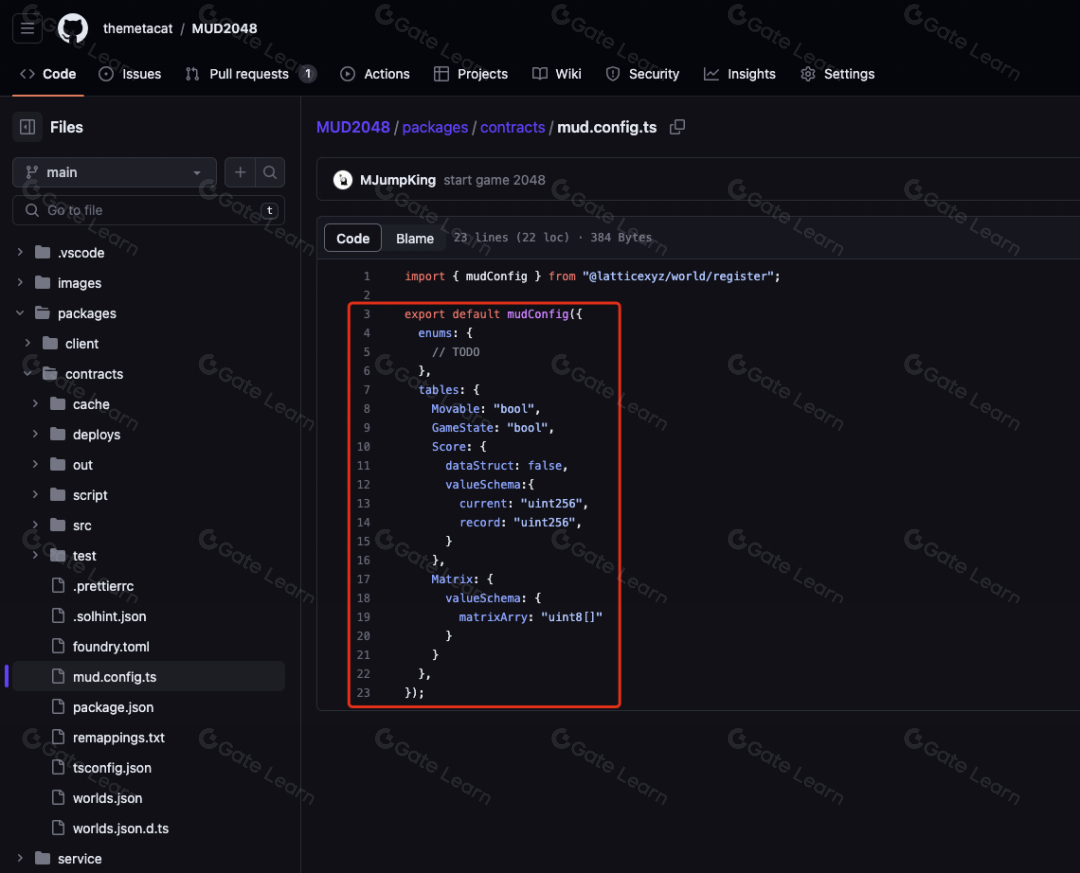Click the add file plus icon
This screenshot has height=873, width=1080.
click(240, 172)
